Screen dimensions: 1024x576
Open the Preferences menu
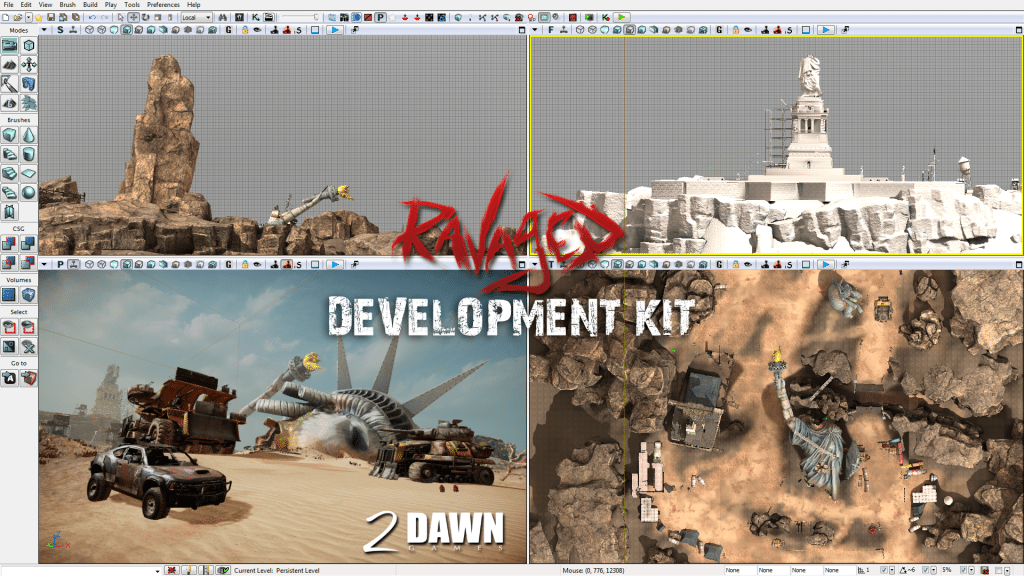163,5
